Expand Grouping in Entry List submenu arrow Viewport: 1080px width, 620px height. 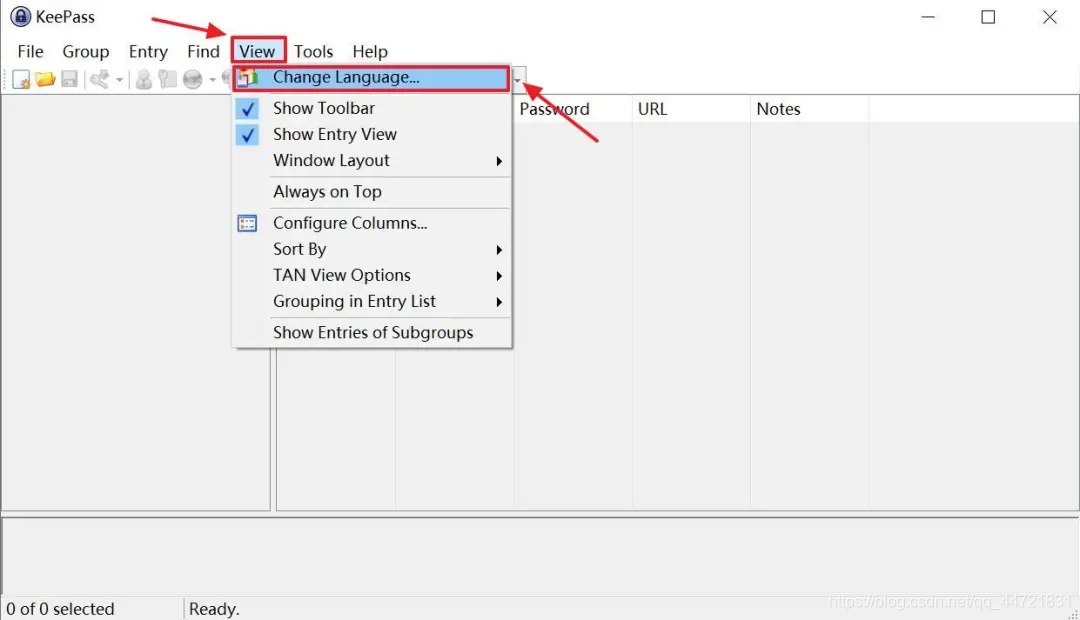tap(499, 302)
